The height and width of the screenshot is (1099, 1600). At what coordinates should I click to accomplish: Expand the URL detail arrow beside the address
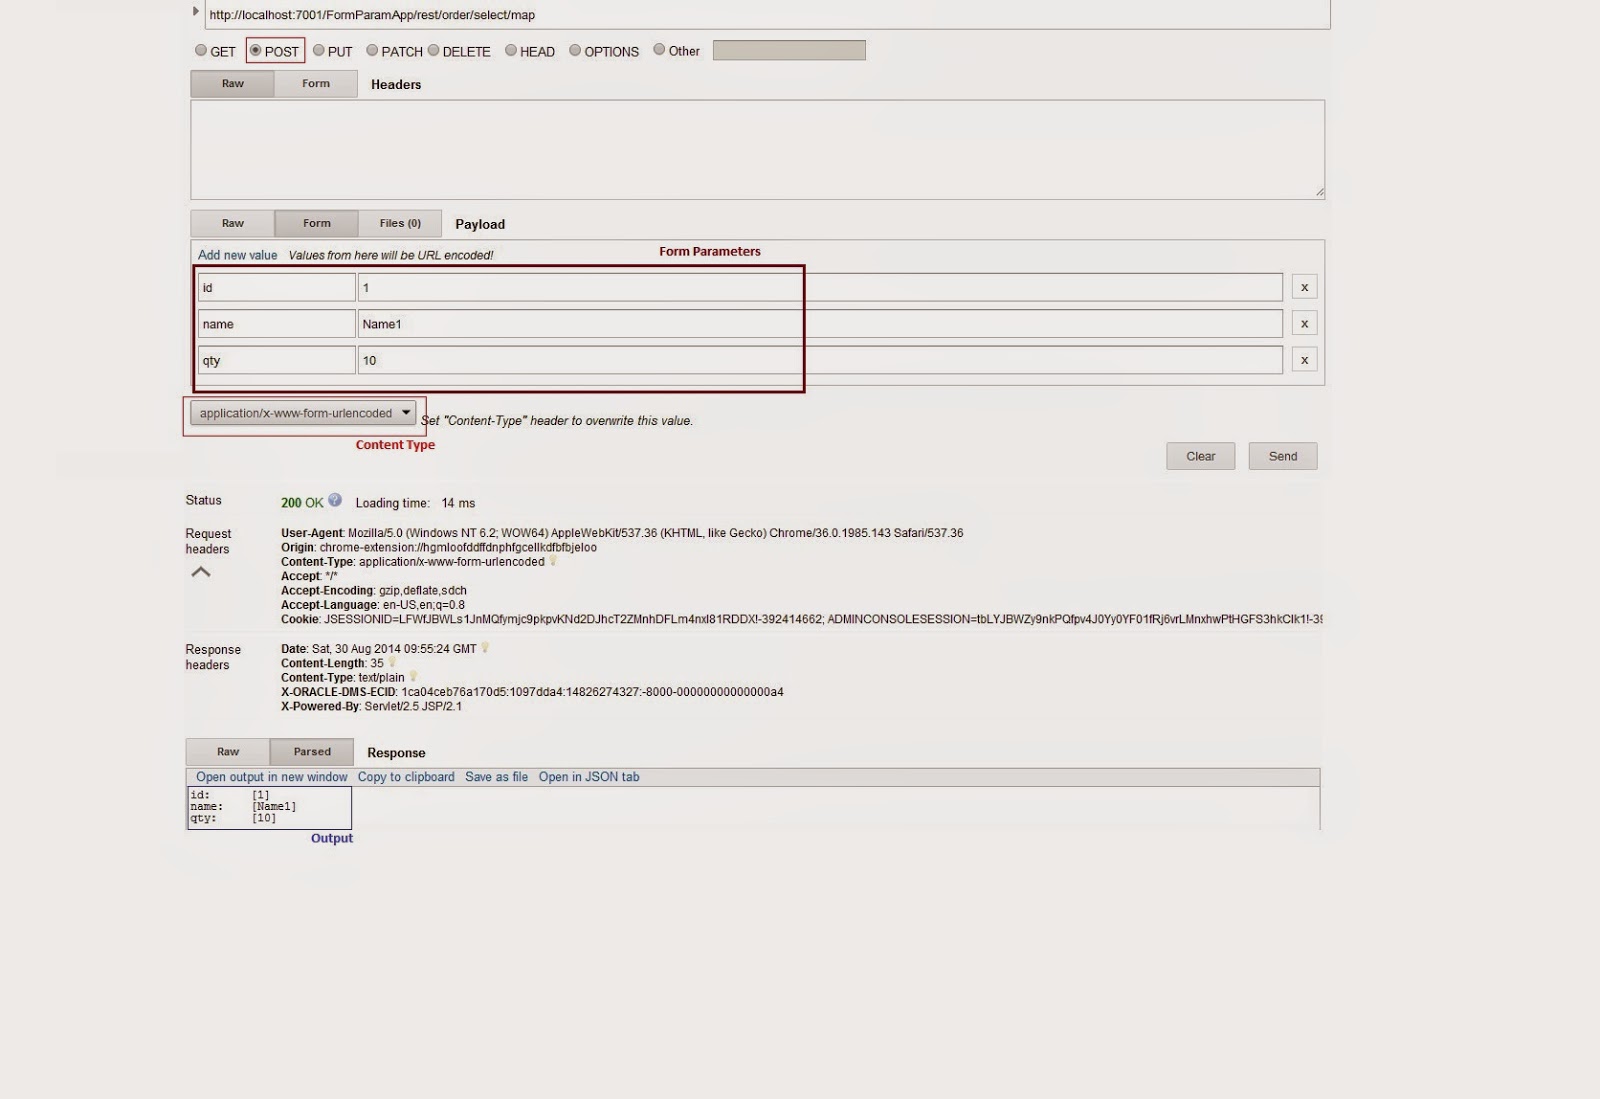click(x=196, y=11)
